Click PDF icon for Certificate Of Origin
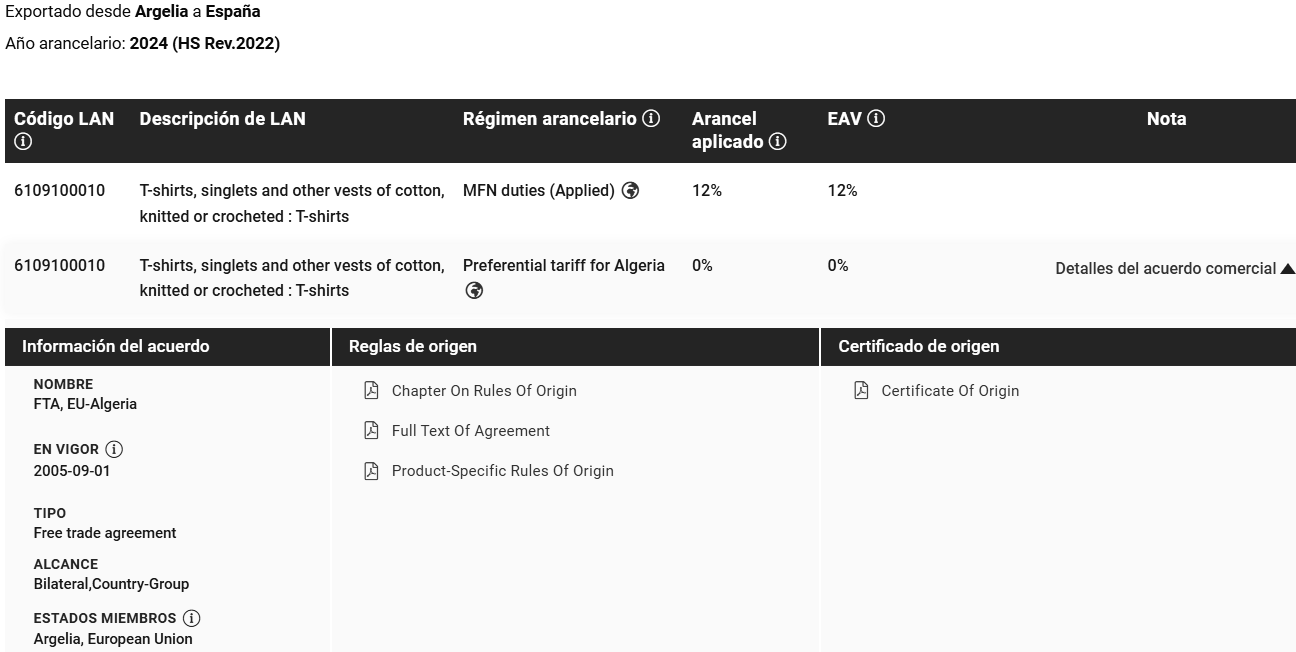 click(861, 390)
